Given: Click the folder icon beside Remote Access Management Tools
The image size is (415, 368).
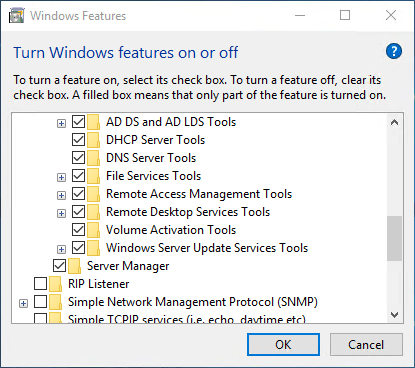Looking at the screenshot, I should click(94, 194).
